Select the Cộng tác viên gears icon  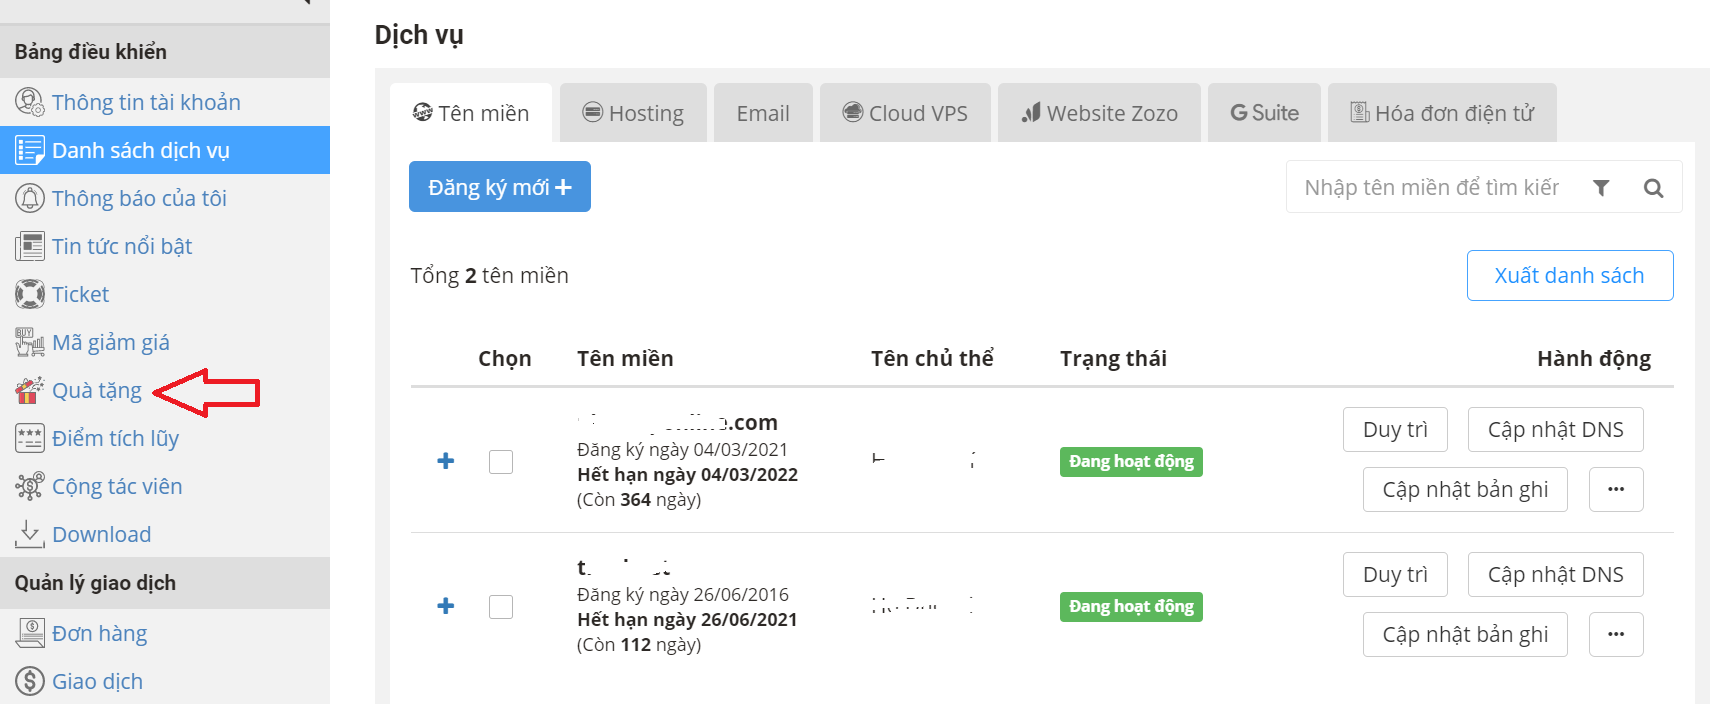[x=28, y=485]
